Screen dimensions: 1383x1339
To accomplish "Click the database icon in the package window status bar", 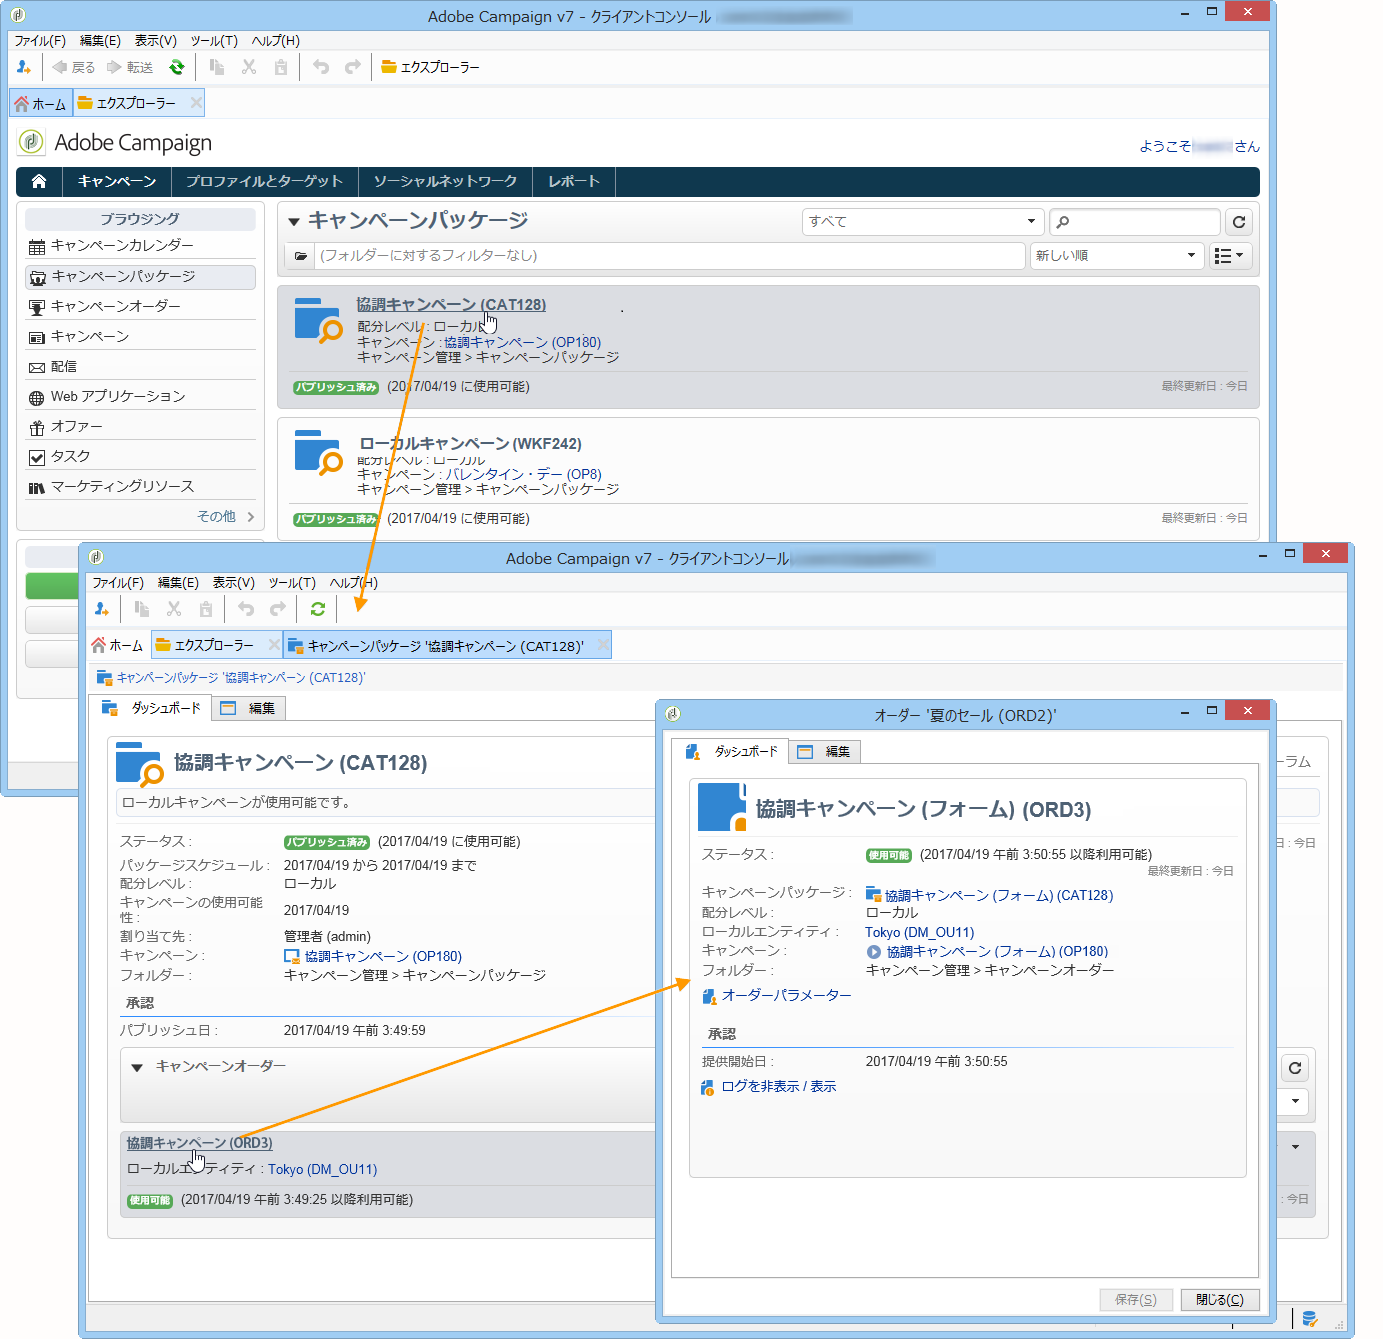I will (1310, 1319).
